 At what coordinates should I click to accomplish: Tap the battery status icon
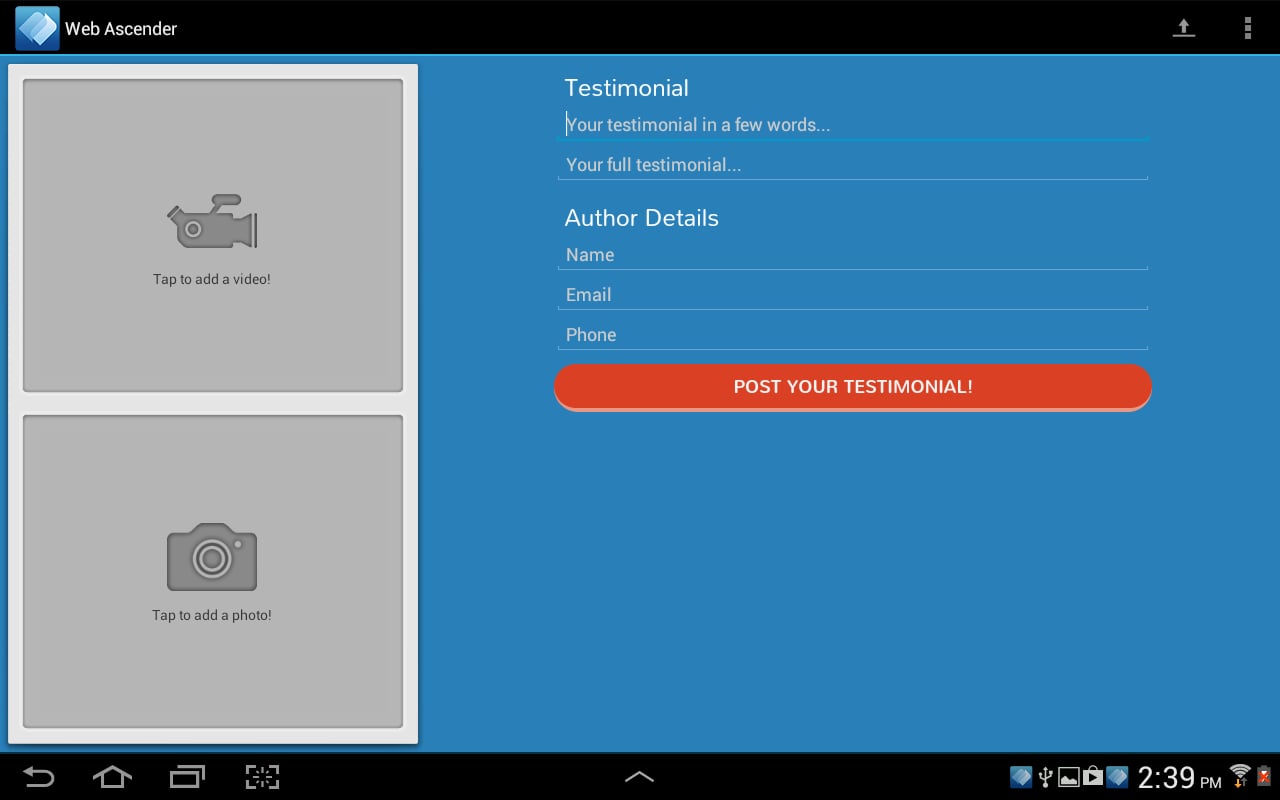pos(1264,776)
